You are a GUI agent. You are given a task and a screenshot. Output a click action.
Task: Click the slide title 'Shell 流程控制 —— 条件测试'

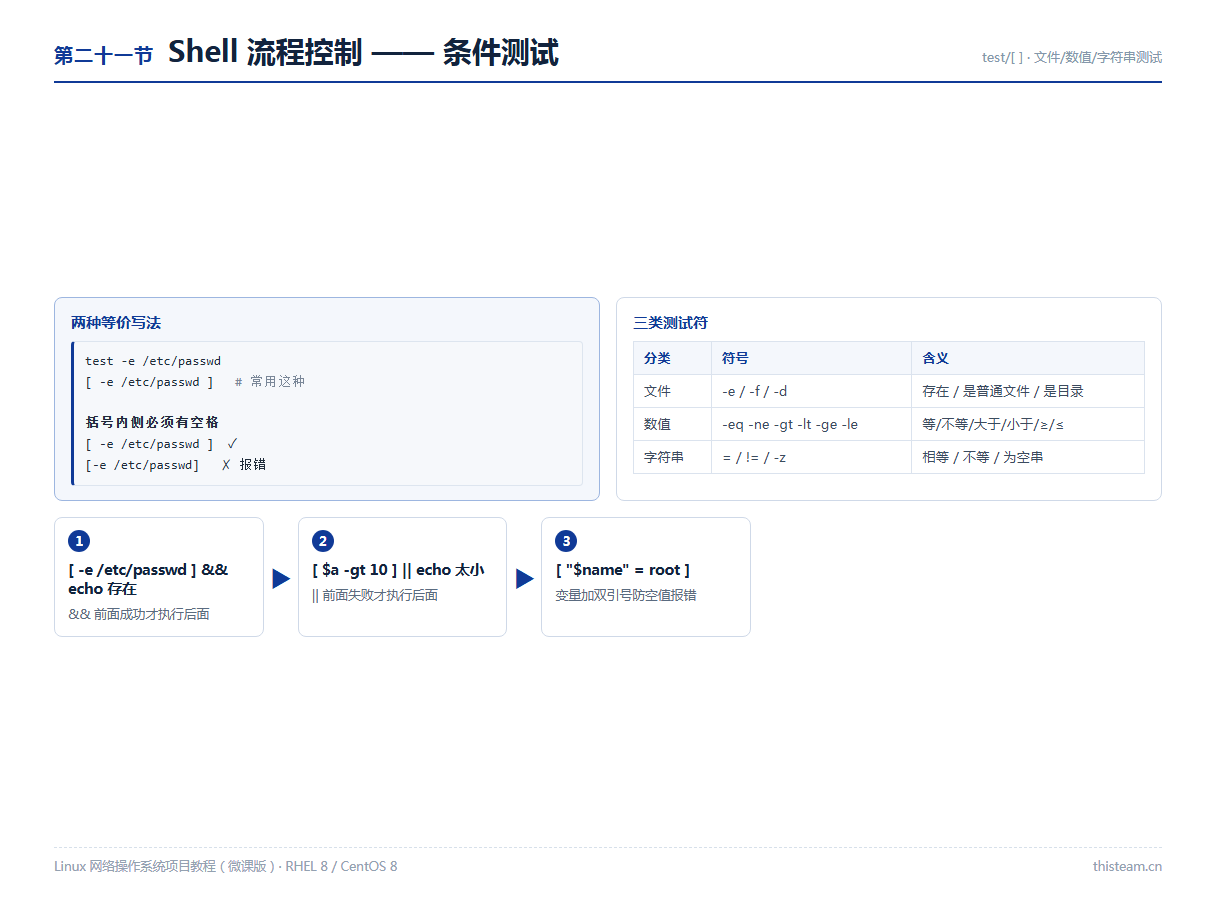[x=363, y=52]
